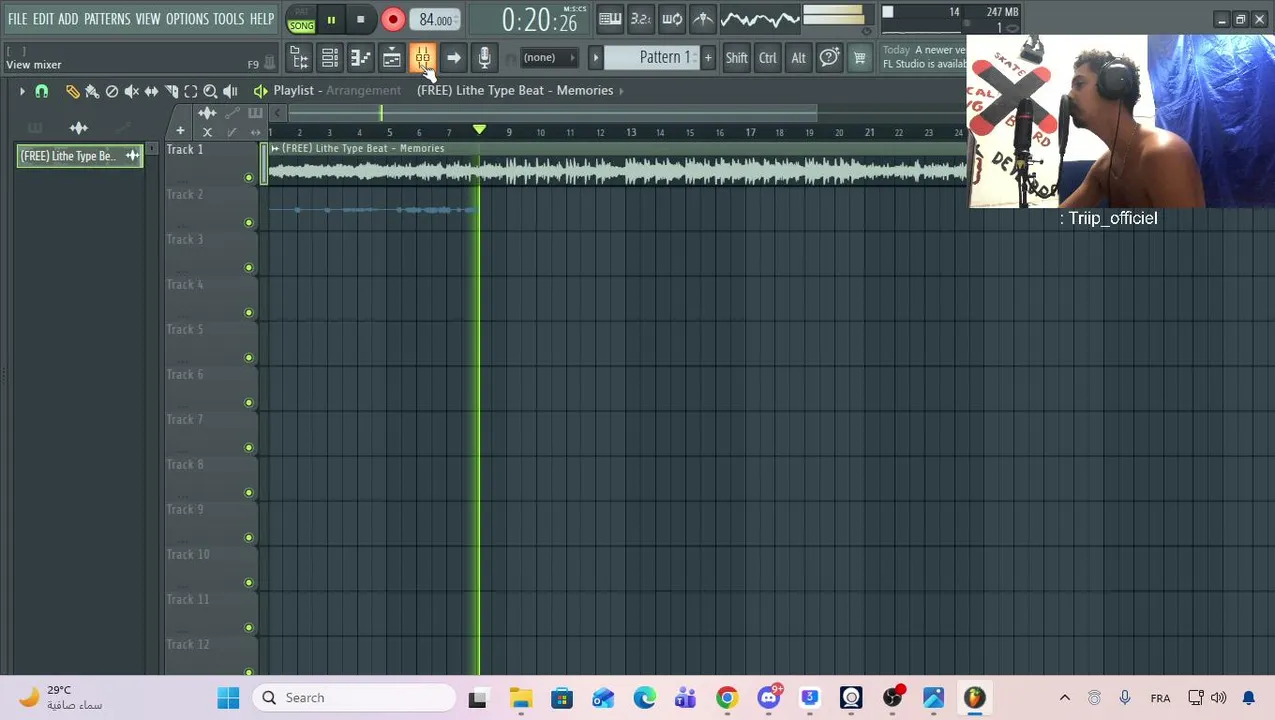Open the browser/plugin picker view icon
This screenshot has width=1275, height=720.
[299, 58]
